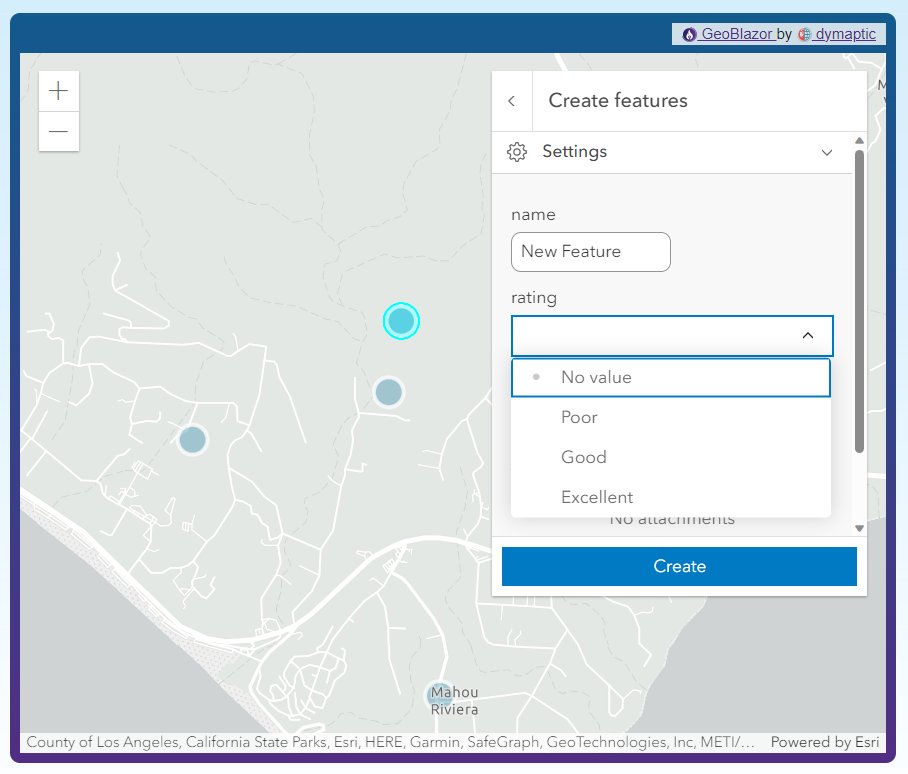This screenshot has height=774, width=908.
Task: Close the rating dropdown chevron
Action: (807, 336)
